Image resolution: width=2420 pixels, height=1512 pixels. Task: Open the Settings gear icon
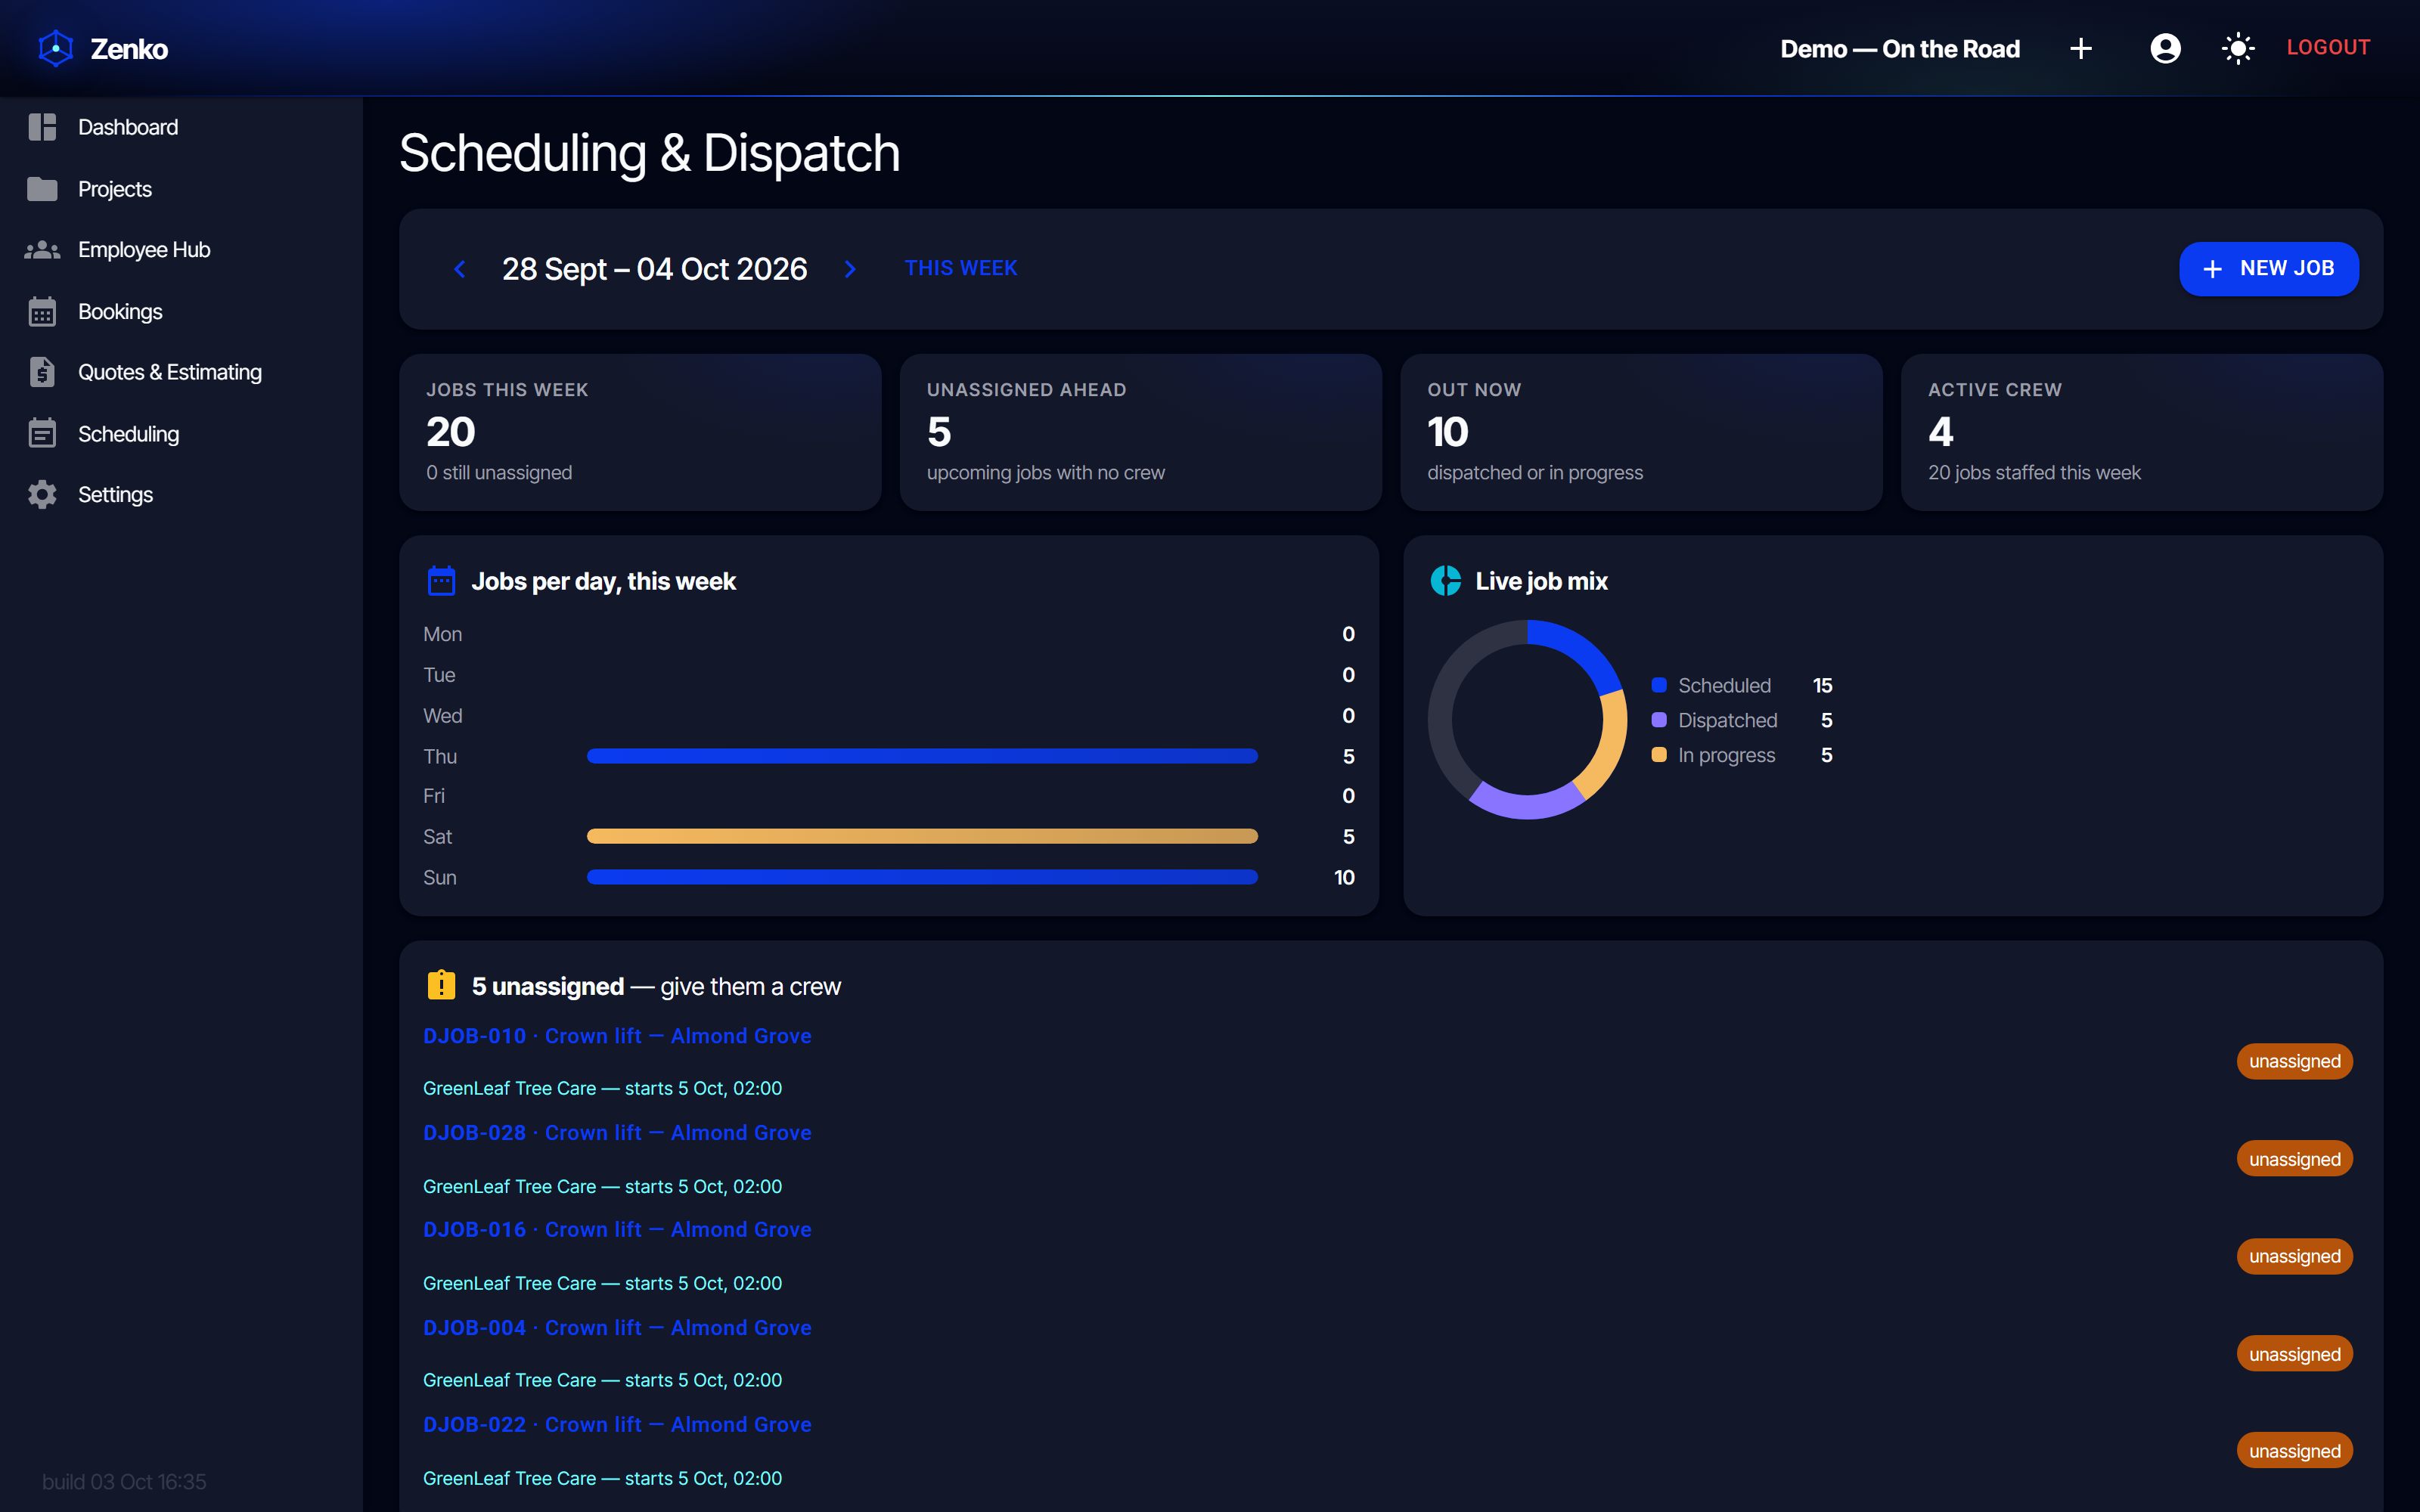(42, 495)
